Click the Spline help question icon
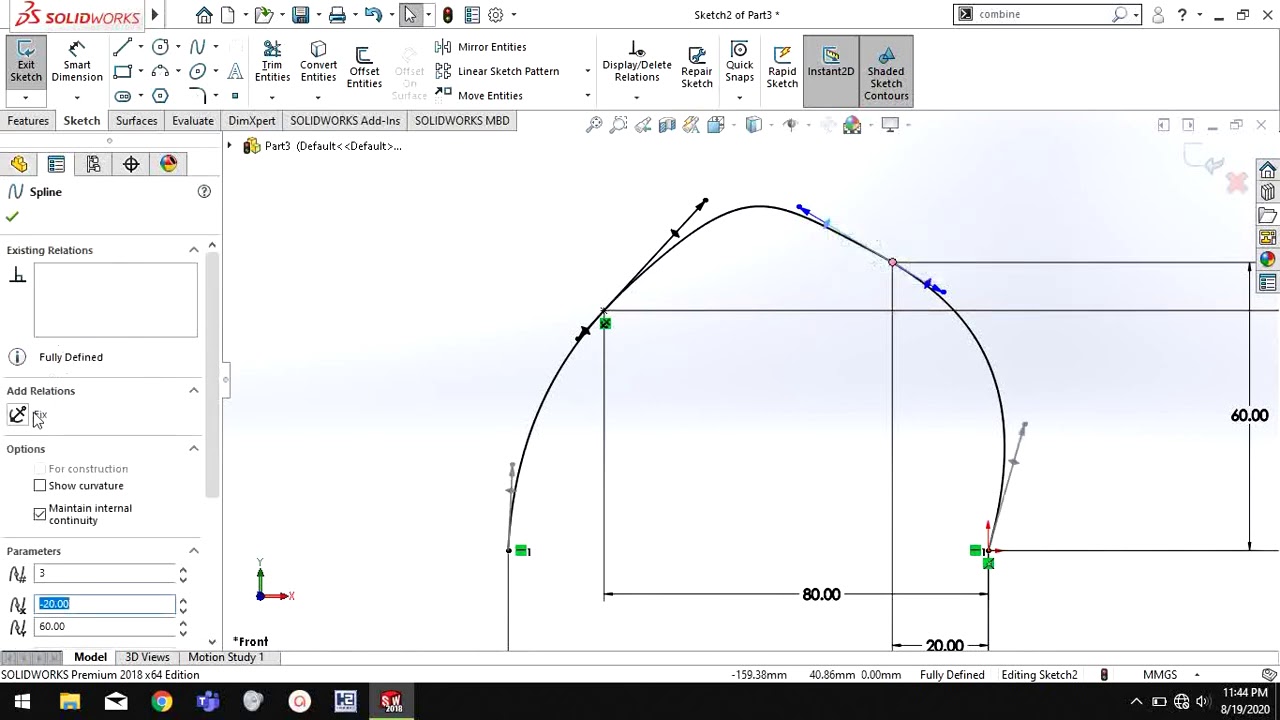Image resolution: width=1280 pixels, height=720 pixels. 204,191
